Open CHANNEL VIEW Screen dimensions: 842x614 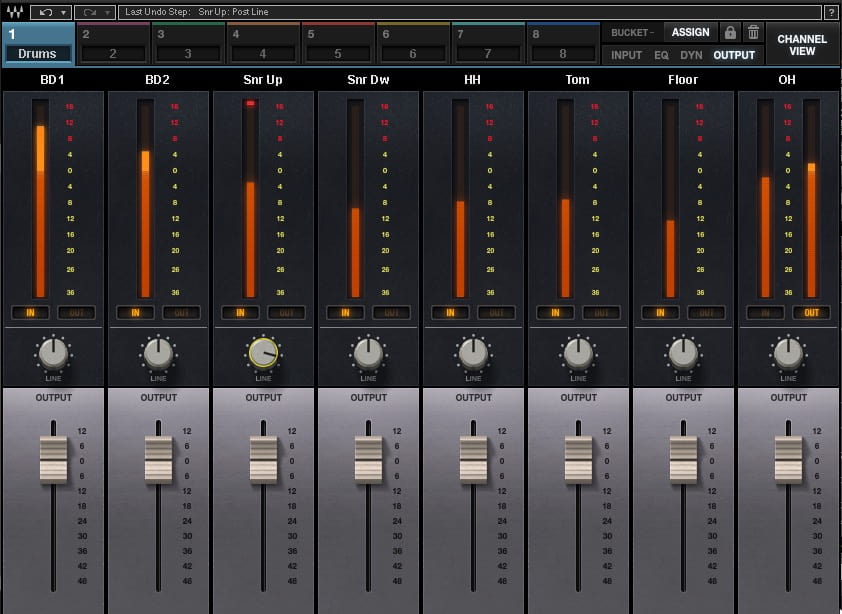(x=801, y=45)
